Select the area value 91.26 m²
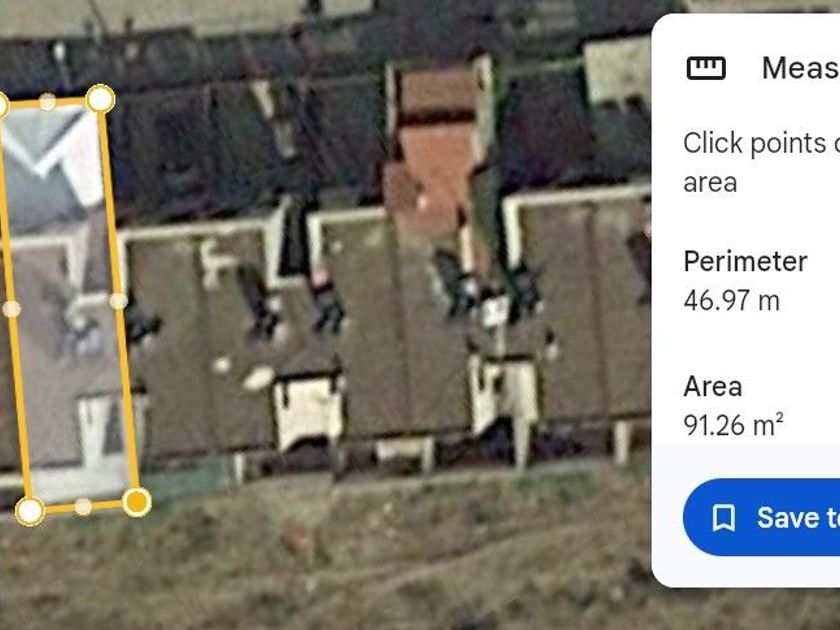 [733, 425]
